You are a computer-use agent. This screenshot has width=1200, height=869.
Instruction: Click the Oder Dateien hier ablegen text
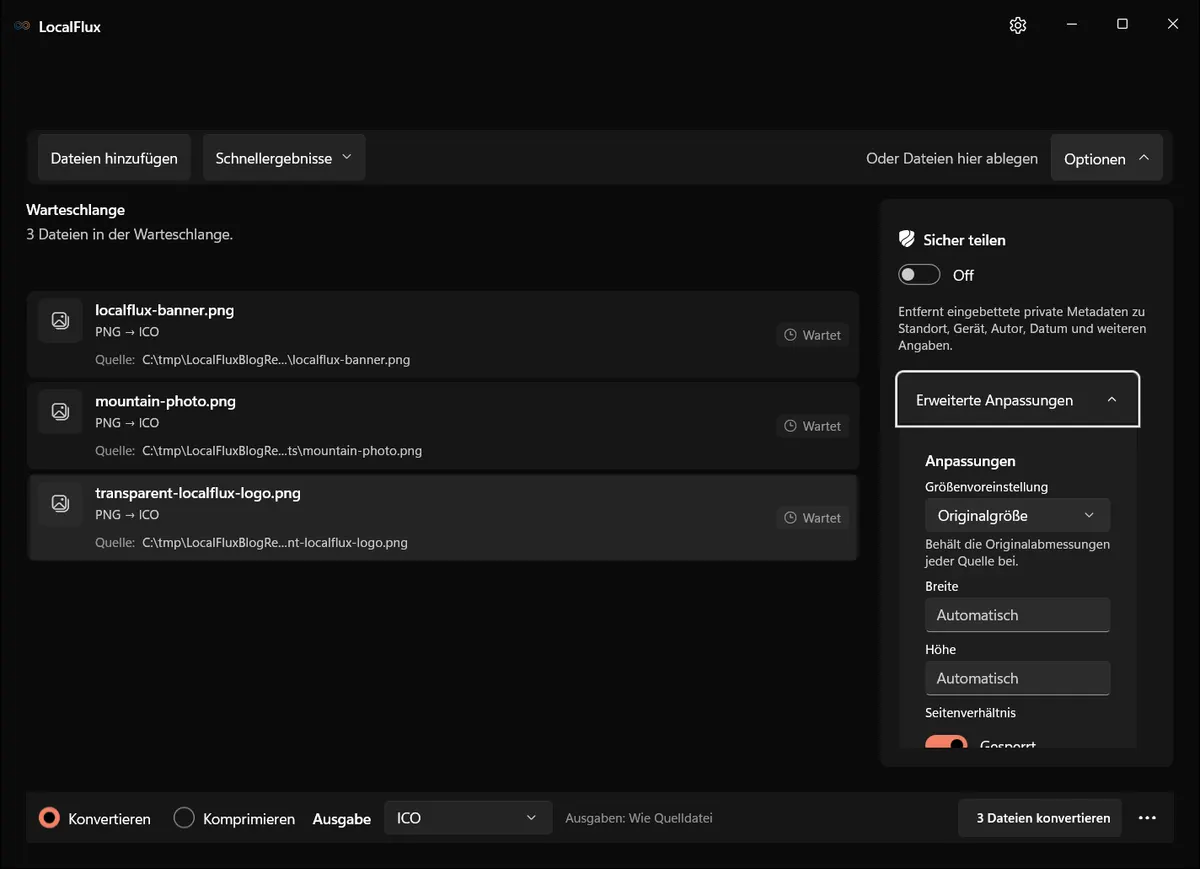[952, 158]
